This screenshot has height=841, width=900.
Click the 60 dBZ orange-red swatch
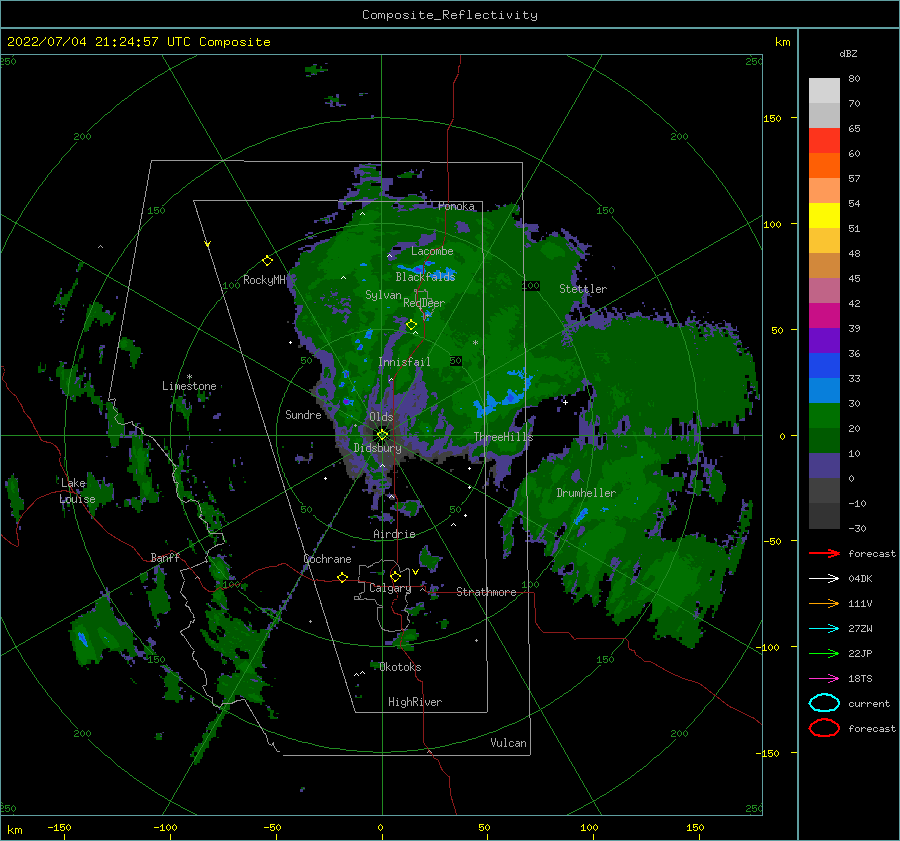coord(824,166)
